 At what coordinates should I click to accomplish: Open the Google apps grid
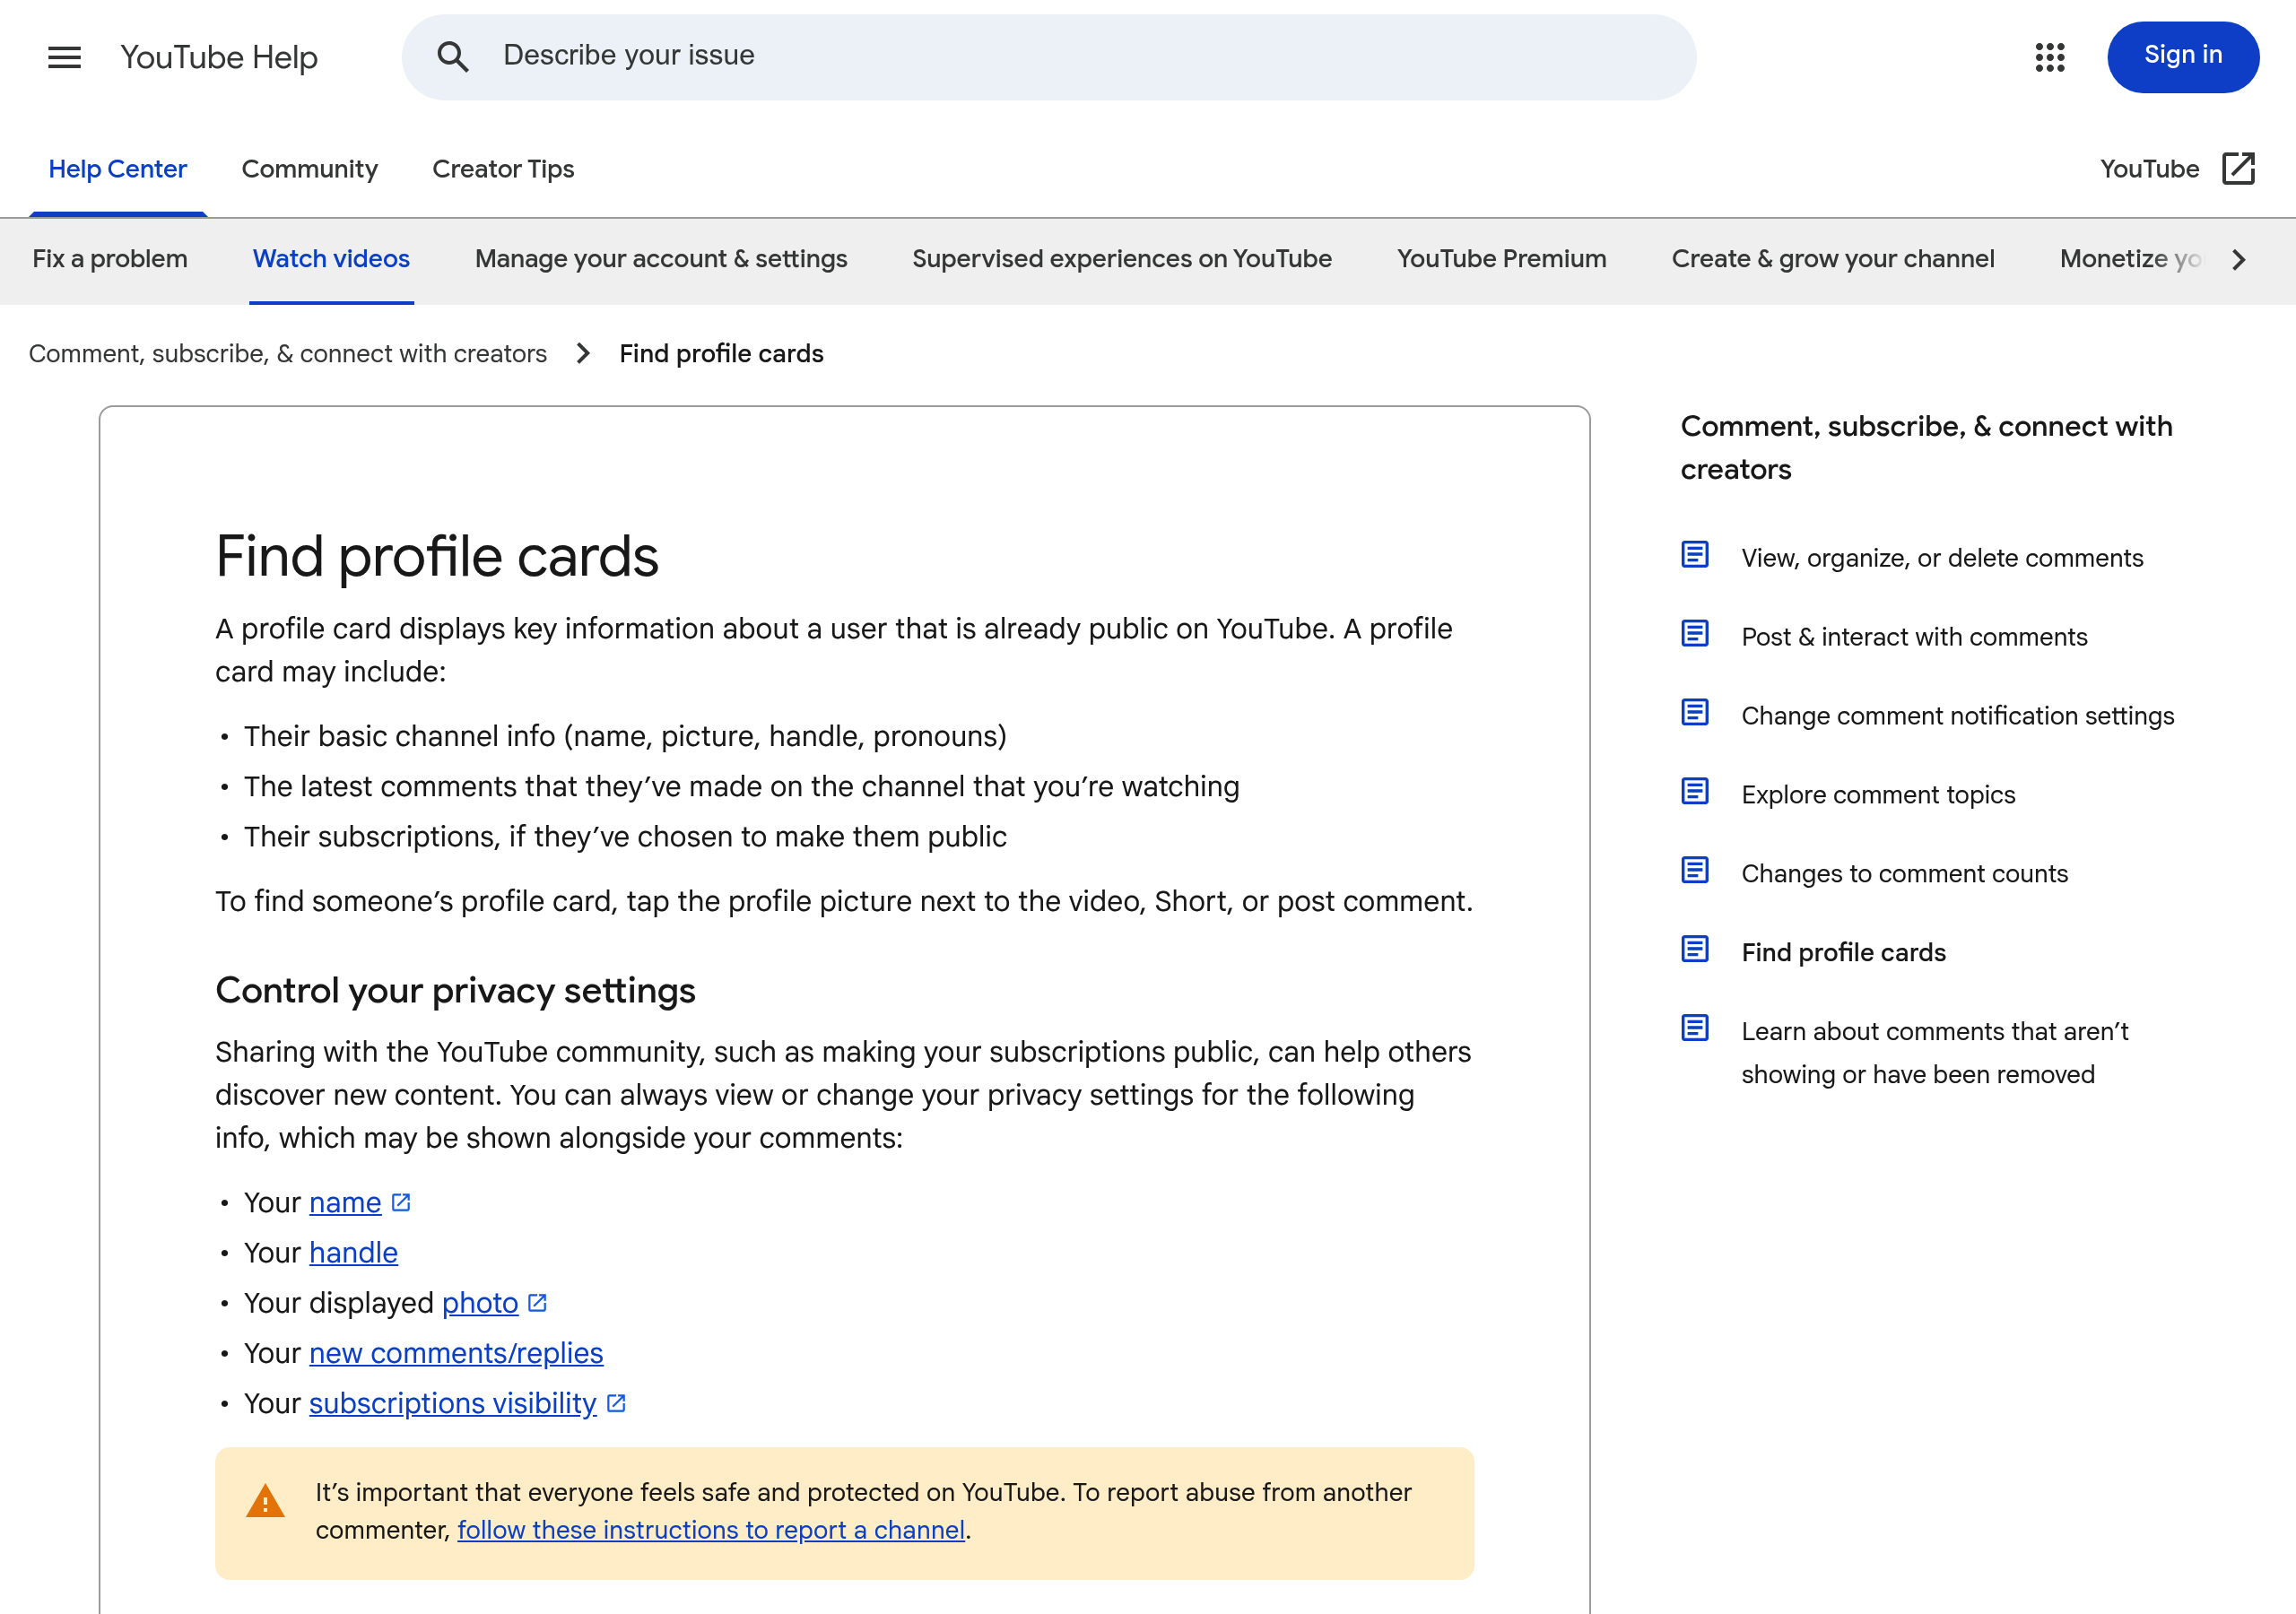[x=2049, y=57]
